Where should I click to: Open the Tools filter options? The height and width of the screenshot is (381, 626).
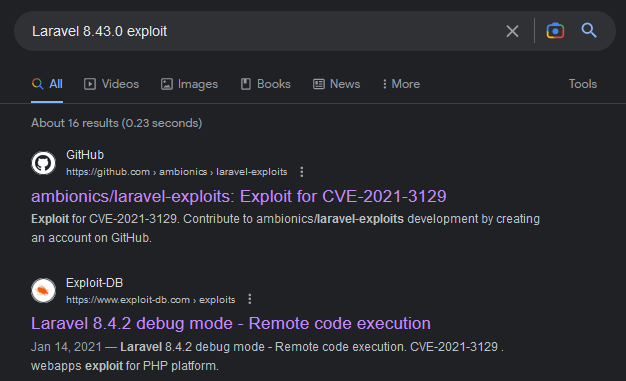pos(582,84)
